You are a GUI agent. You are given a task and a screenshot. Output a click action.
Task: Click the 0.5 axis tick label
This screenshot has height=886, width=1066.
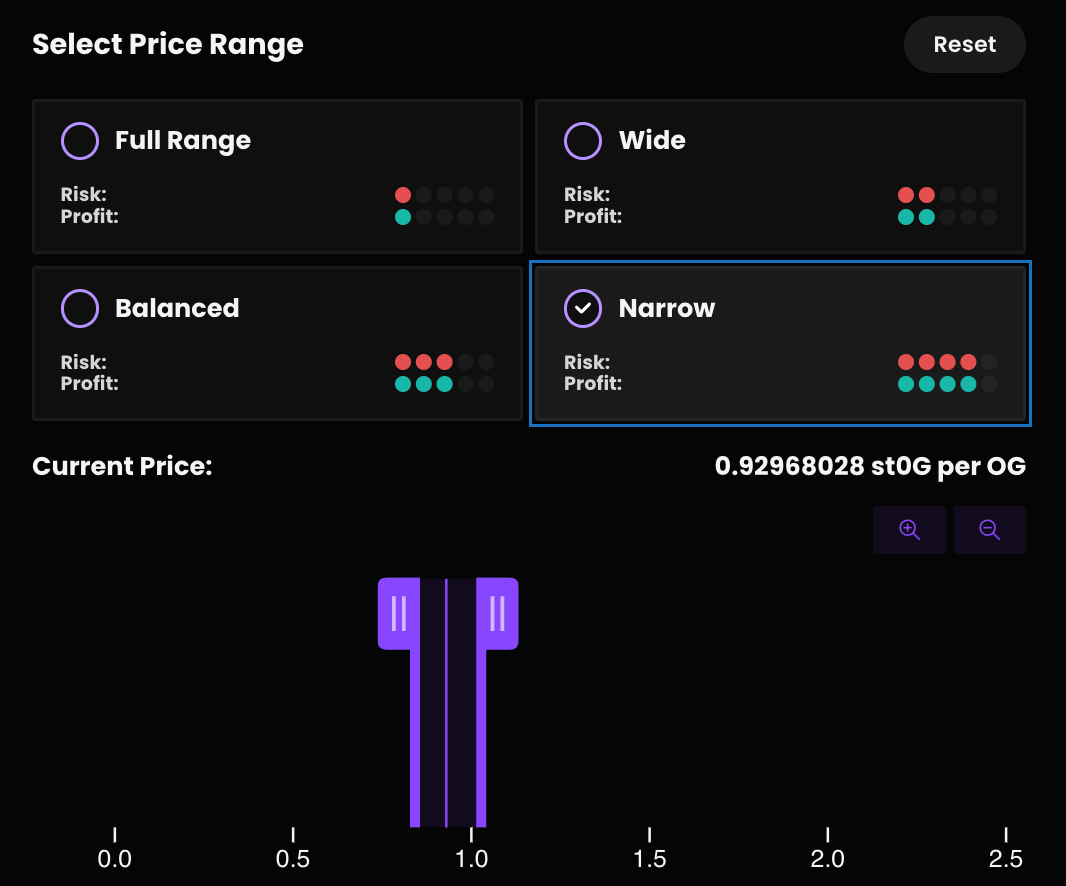pos(293,859)
